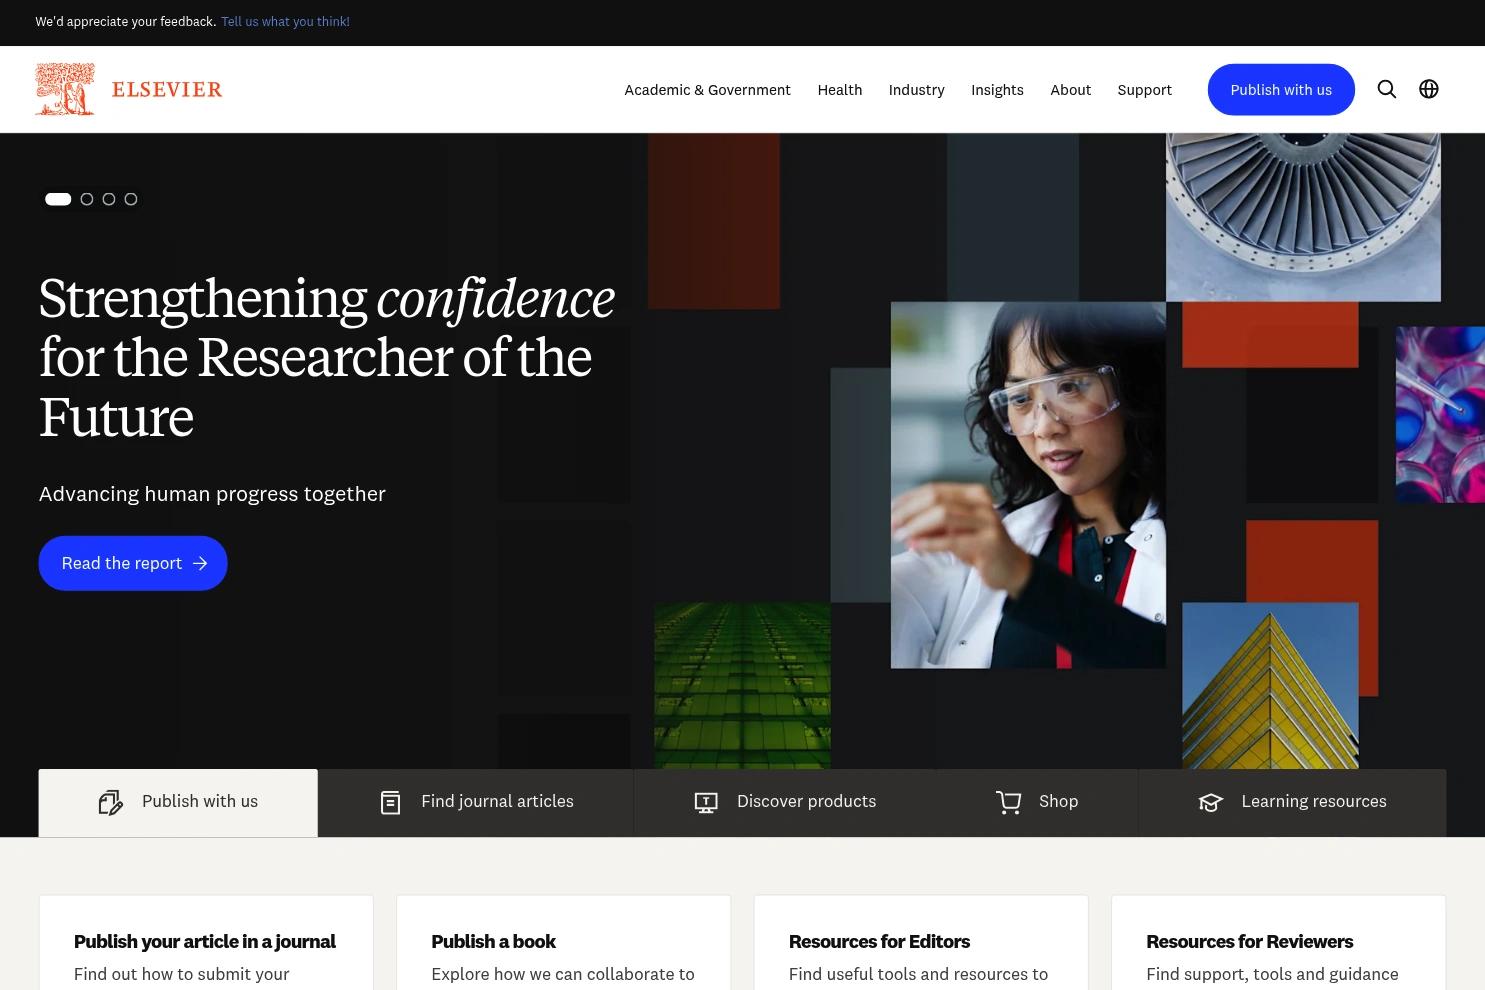Screen dimensions: 1485x990
Task: Open the Health menu
Action: [x=840, y=90]
